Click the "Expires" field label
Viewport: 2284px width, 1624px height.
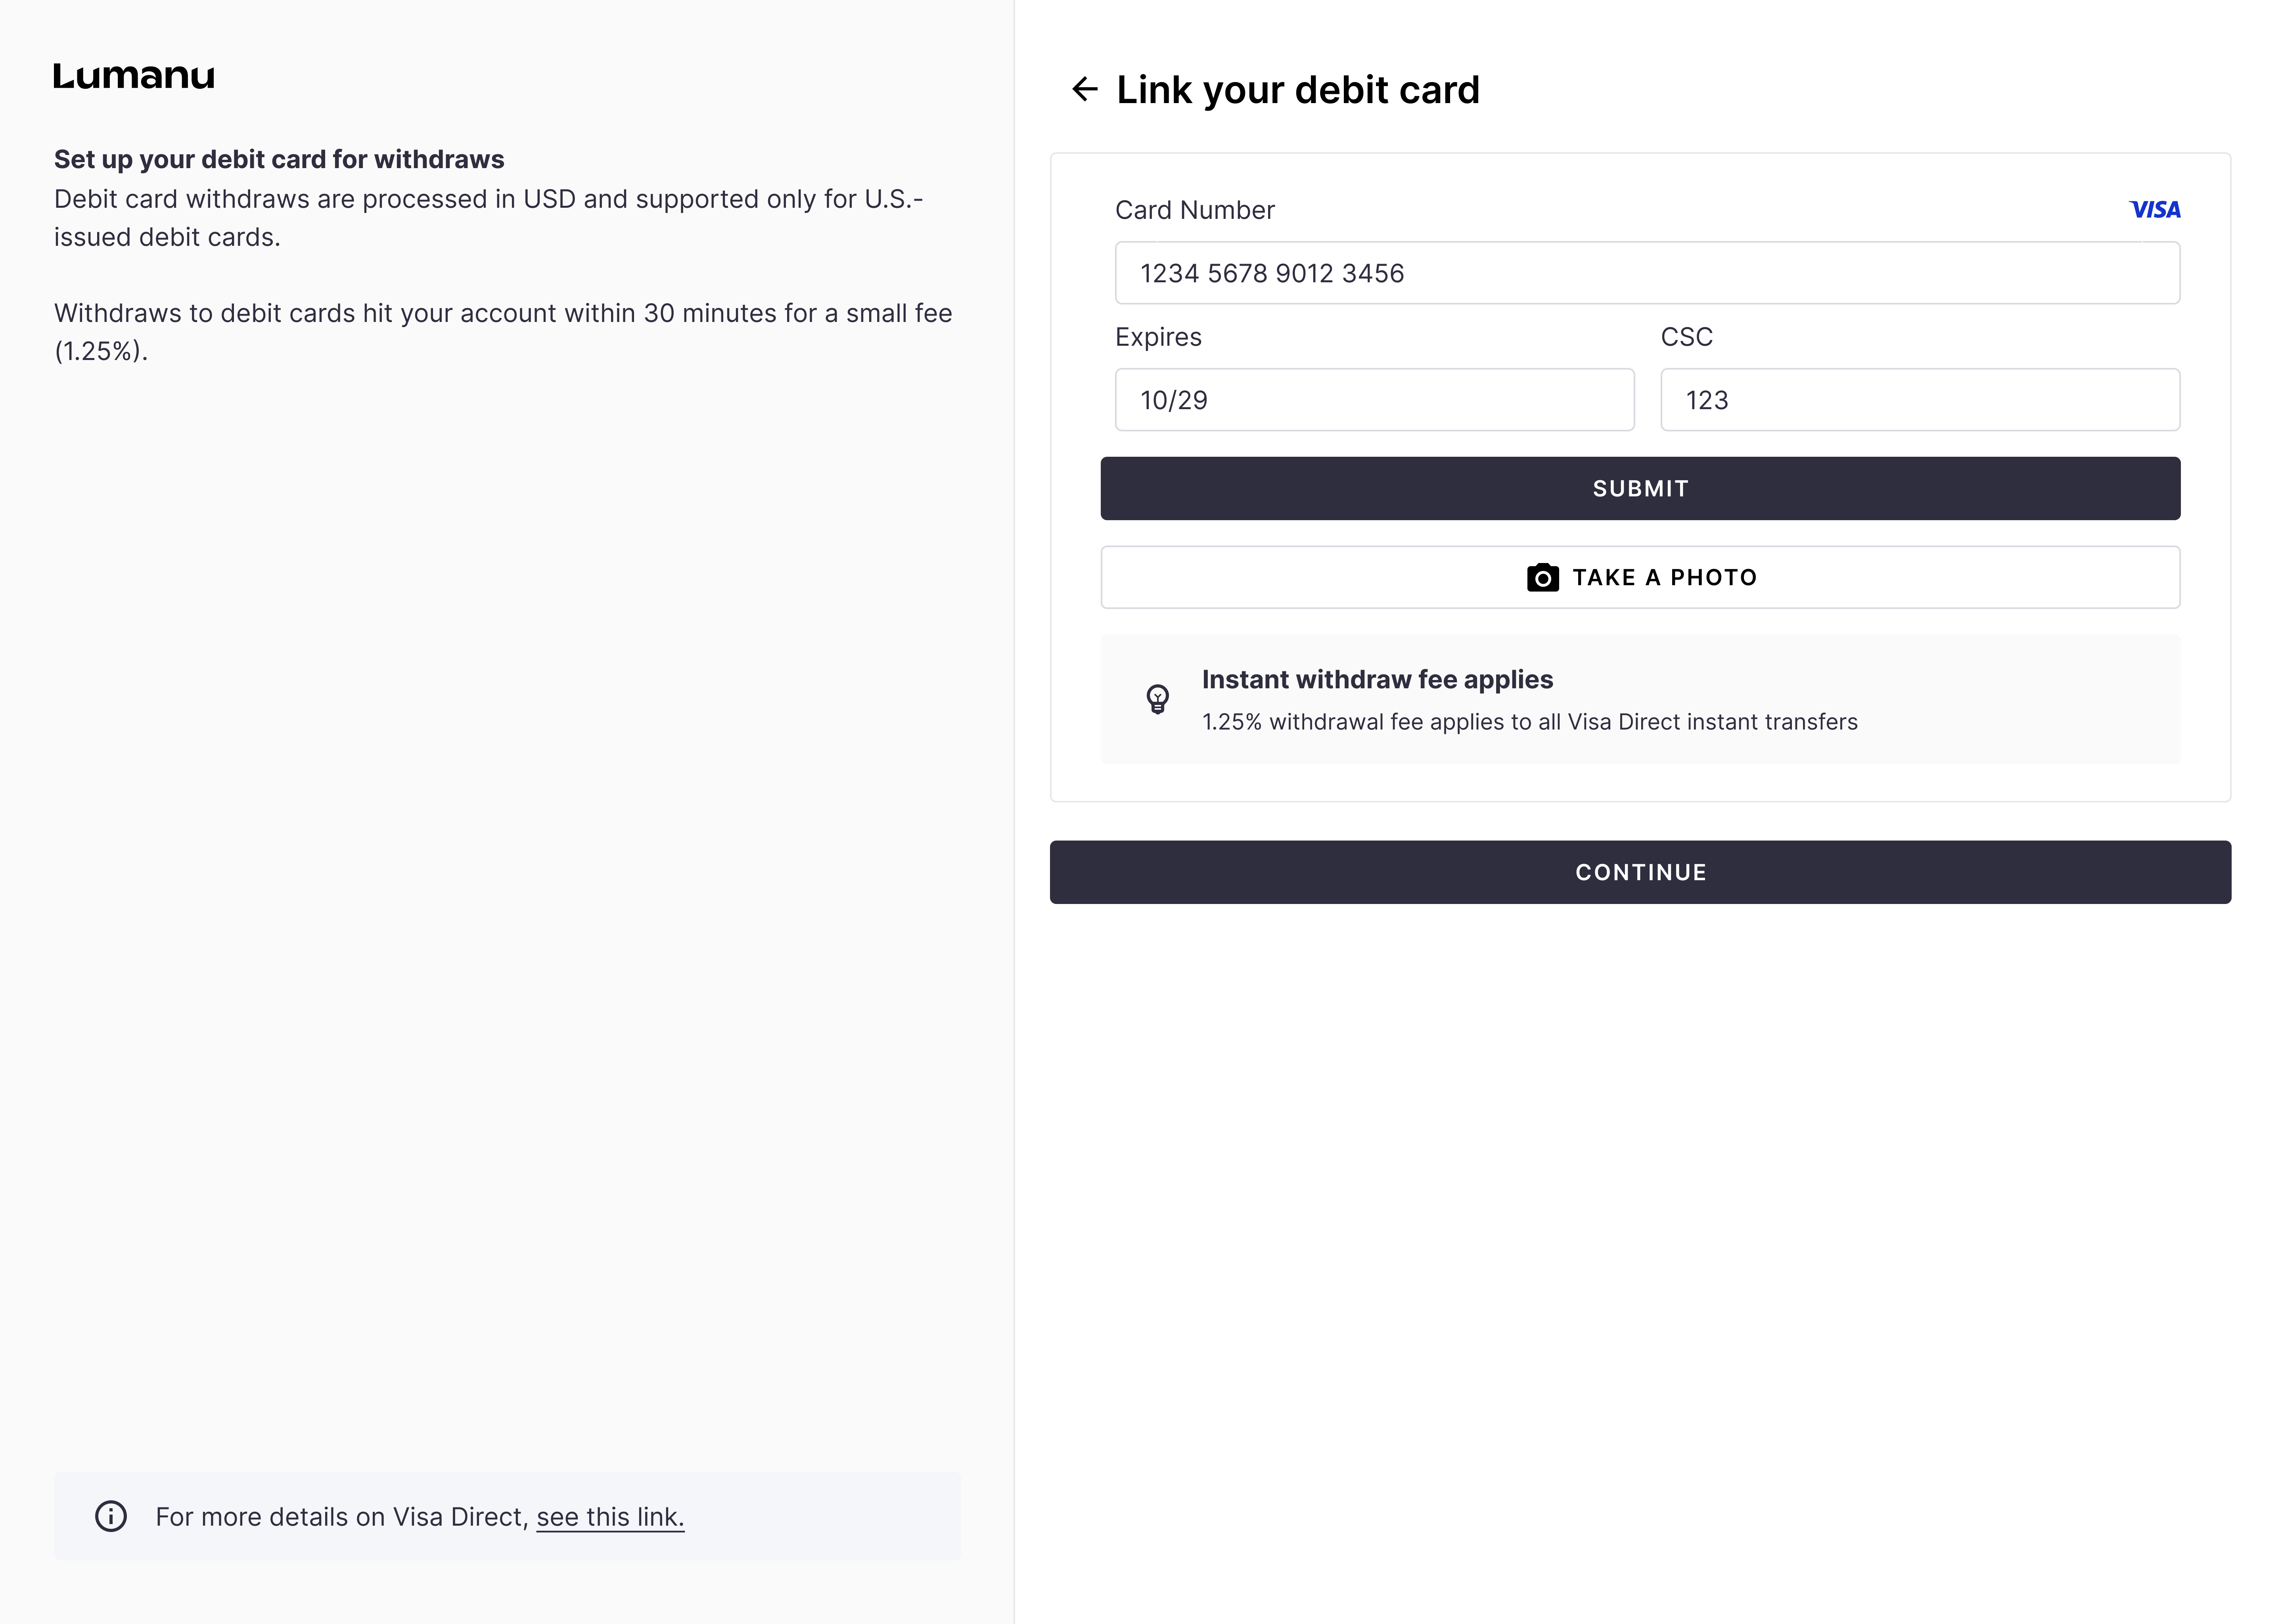click(1158, 337)
